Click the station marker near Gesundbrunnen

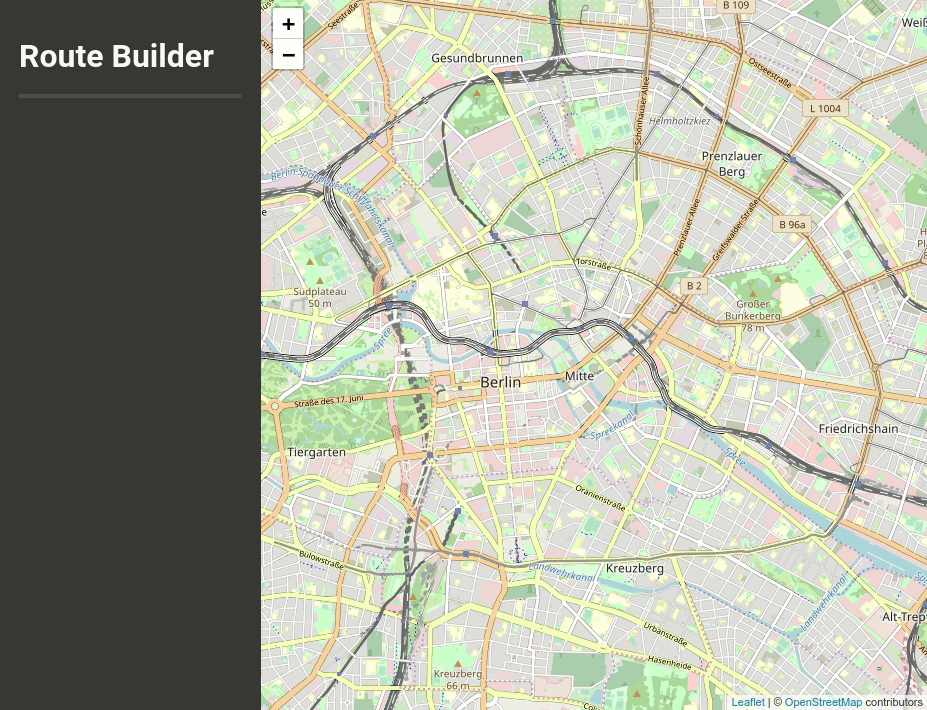(x=508, y=73)
